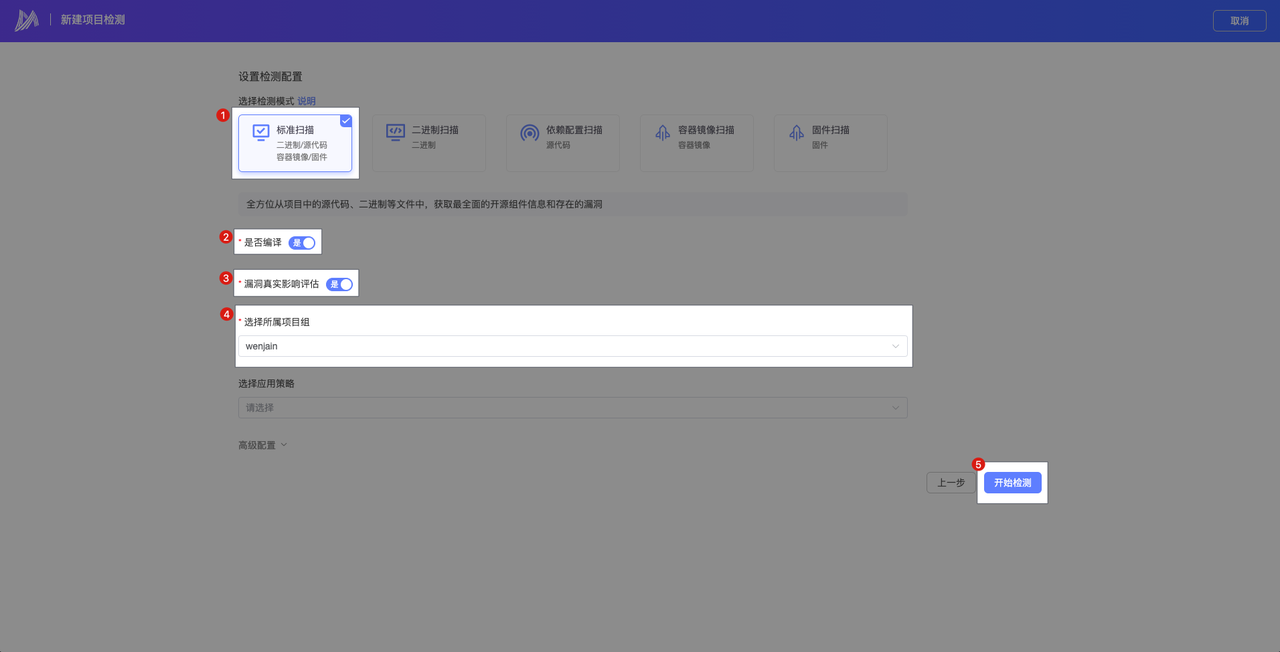
Task: Select the 二进制扫描 detection mode card
Action: click(429, 142)
